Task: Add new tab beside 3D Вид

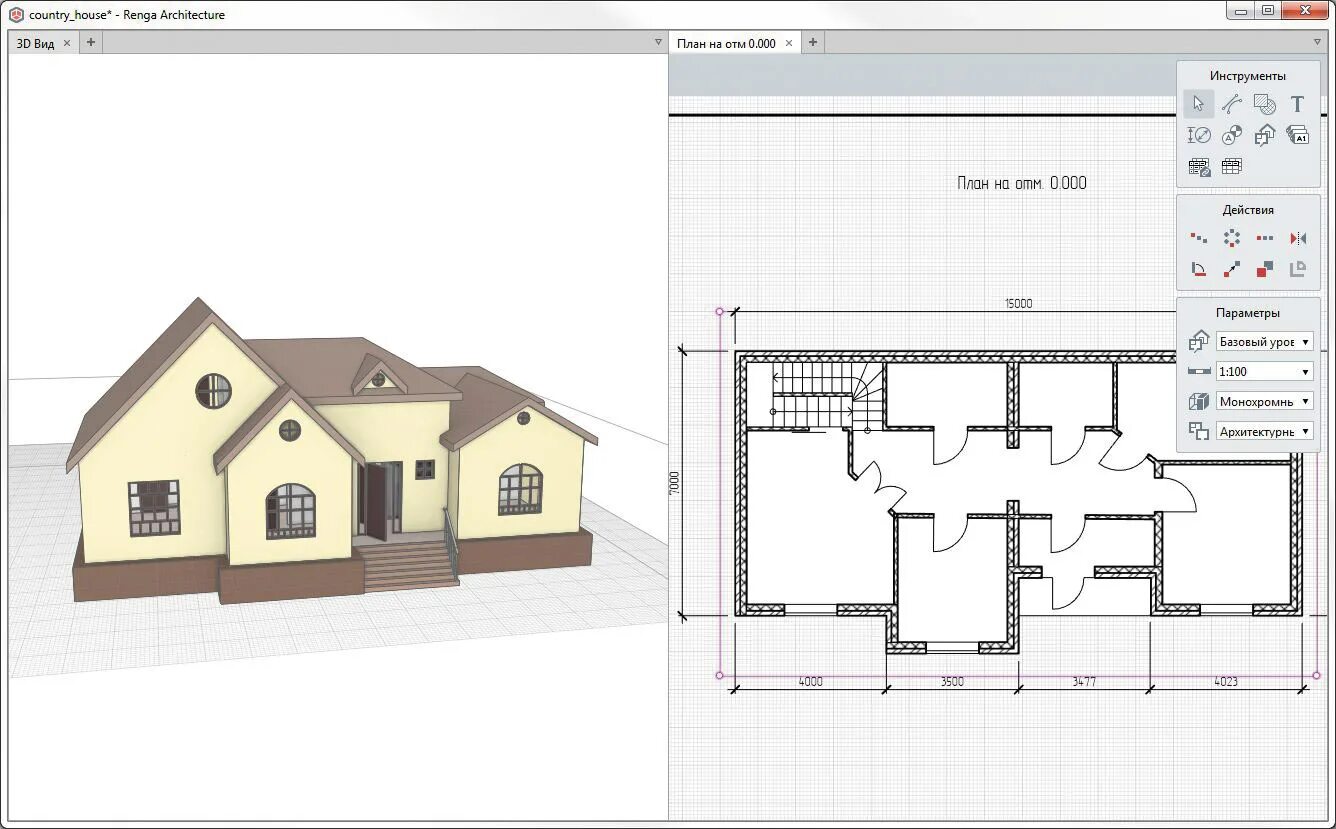Action: 90,42
